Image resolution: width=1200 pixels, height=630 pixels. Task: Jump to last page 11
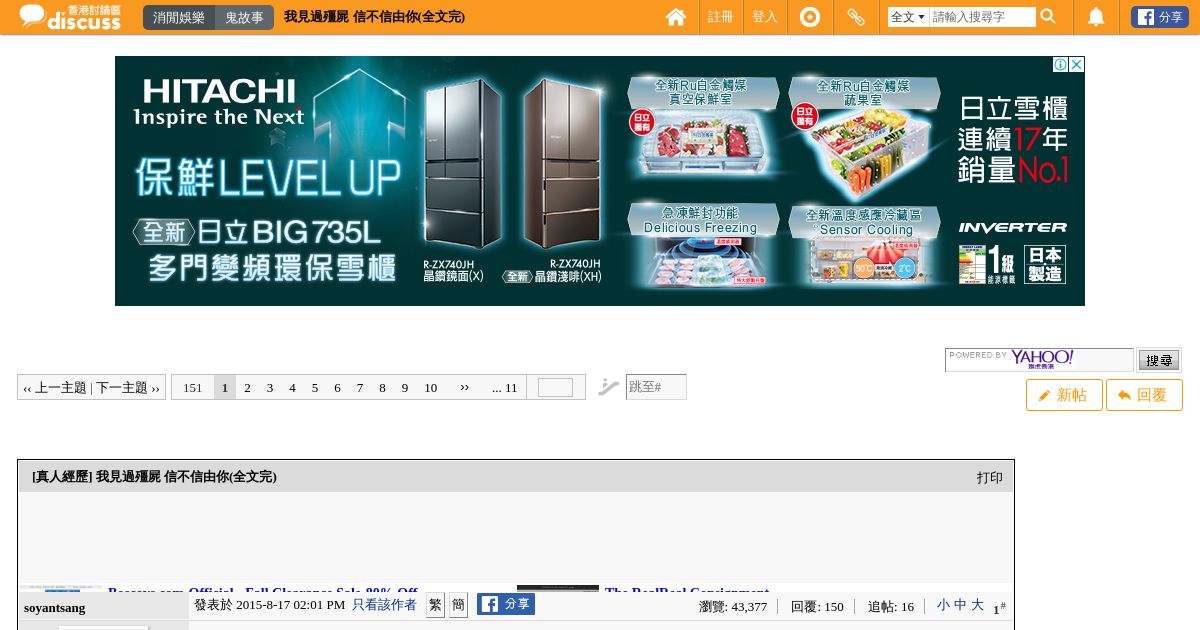505,388
